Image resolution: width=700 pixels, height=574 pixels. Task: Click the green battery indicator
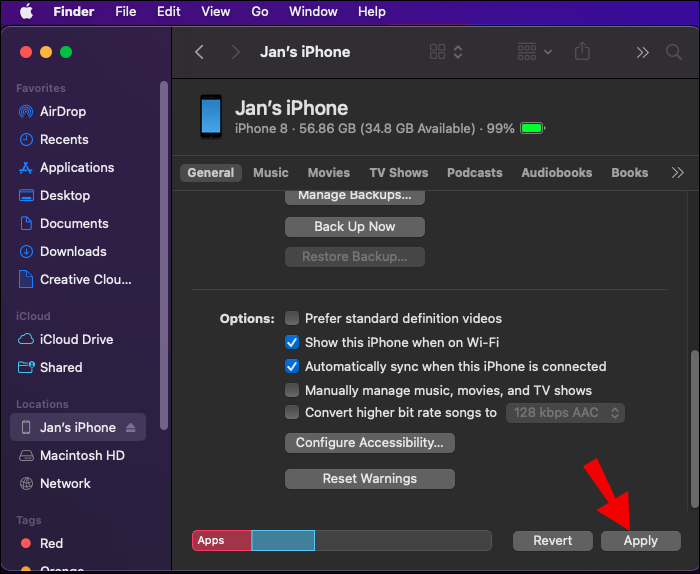click(x=533, y=129)
